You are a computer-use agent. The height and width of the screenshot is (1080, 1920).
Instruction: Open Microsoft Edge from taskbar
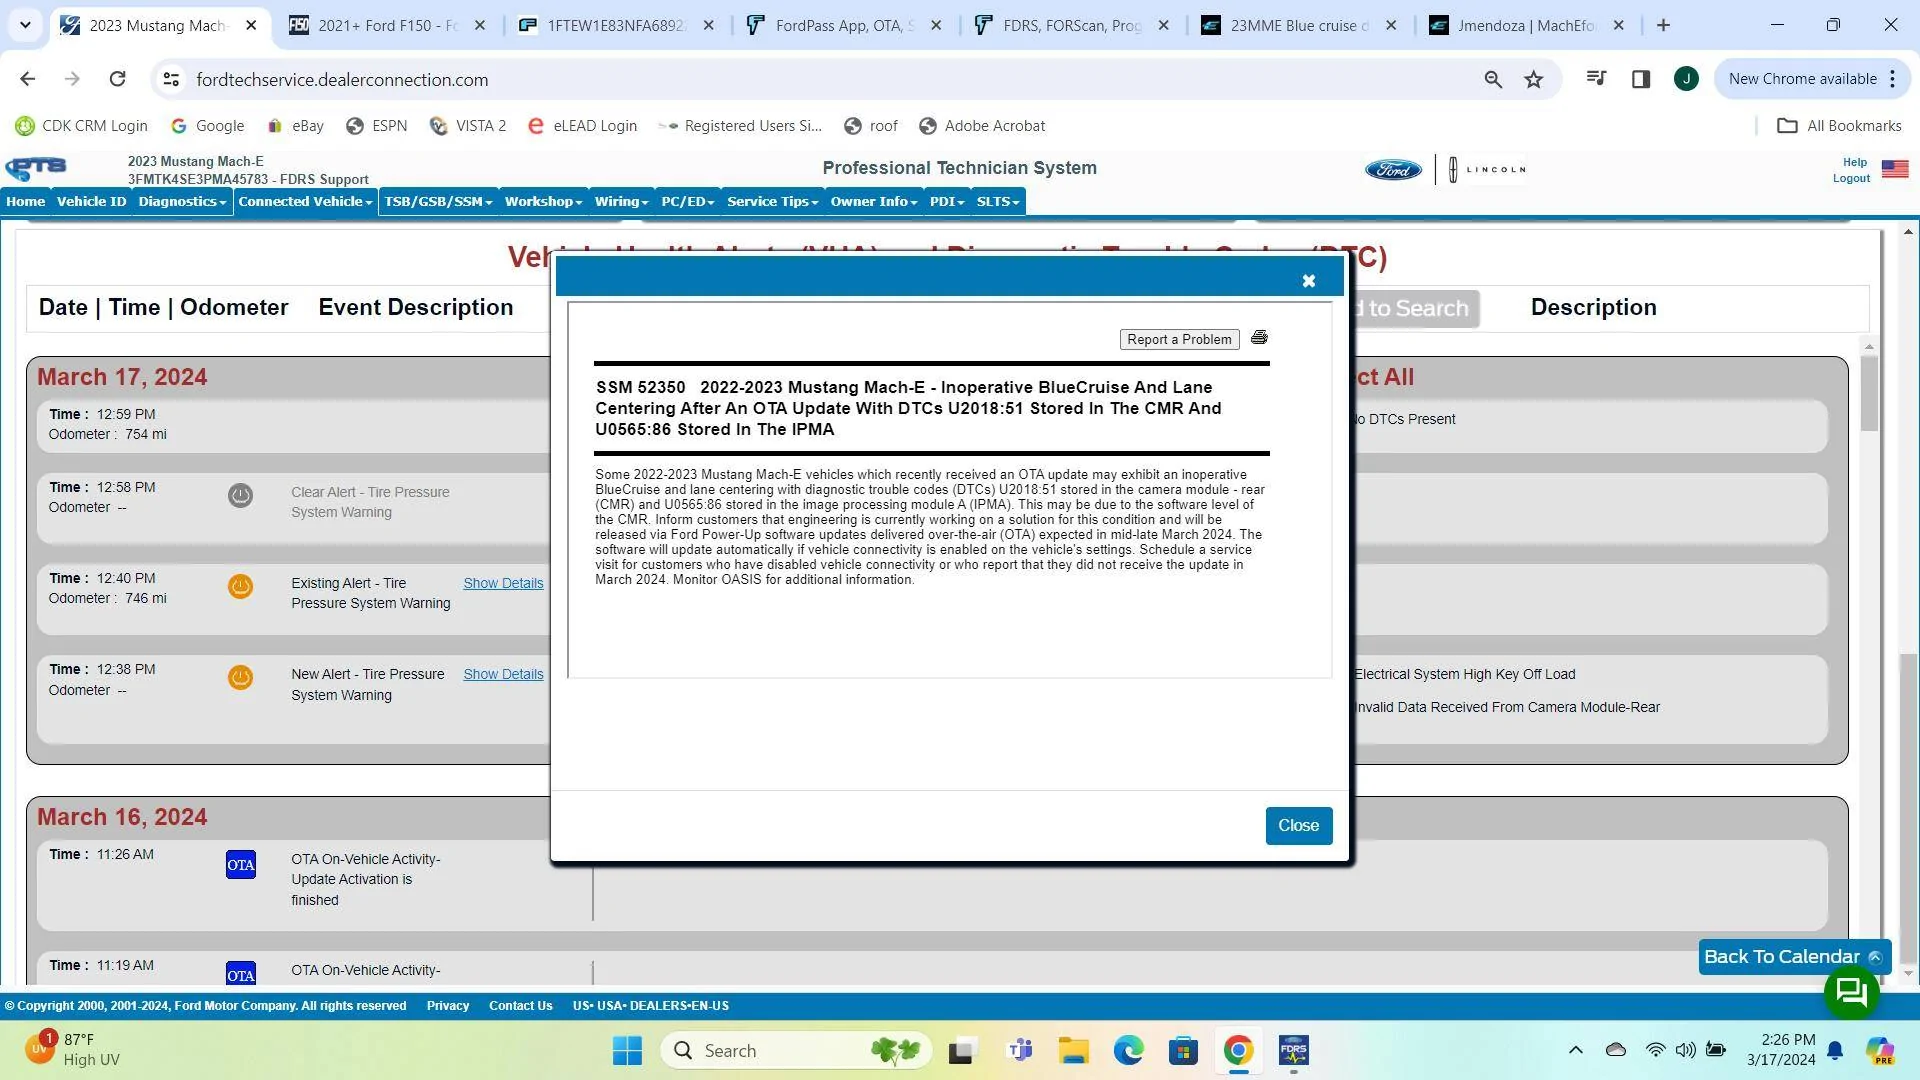tap(1129, 1051)
